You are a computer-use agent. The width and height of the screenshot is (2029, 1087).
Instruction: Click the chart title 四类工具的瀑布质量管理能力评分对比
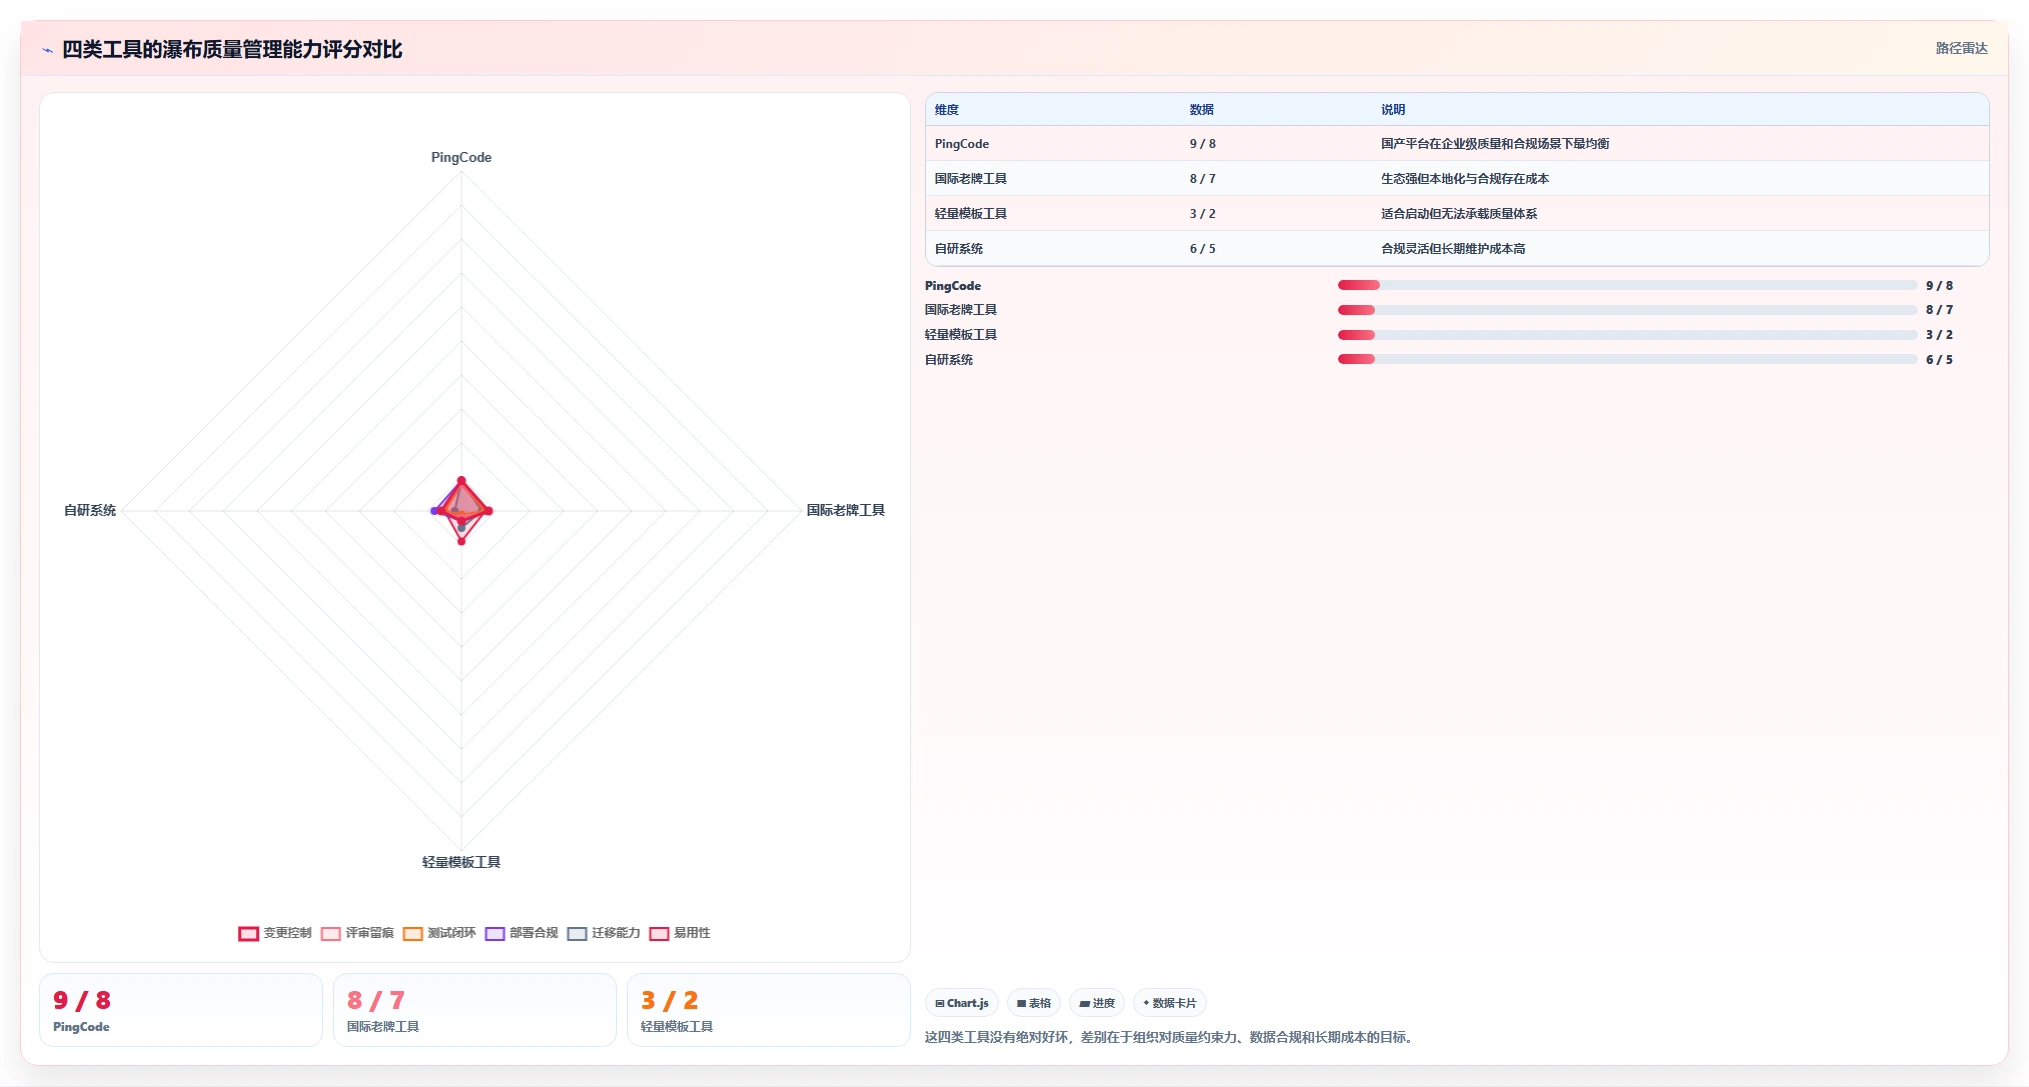point(232,50)
